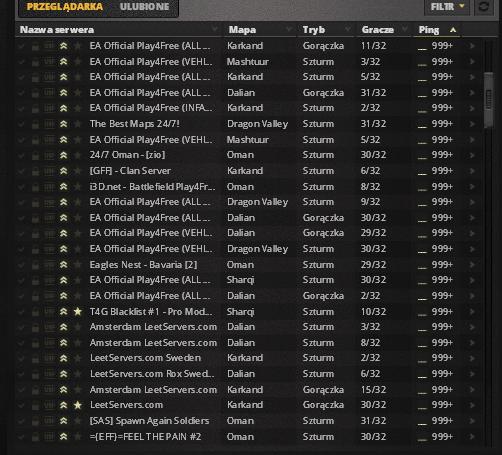502x455 pixels.
Task: Expand arrow on i3D.net server row
Action: click(472, 187)
